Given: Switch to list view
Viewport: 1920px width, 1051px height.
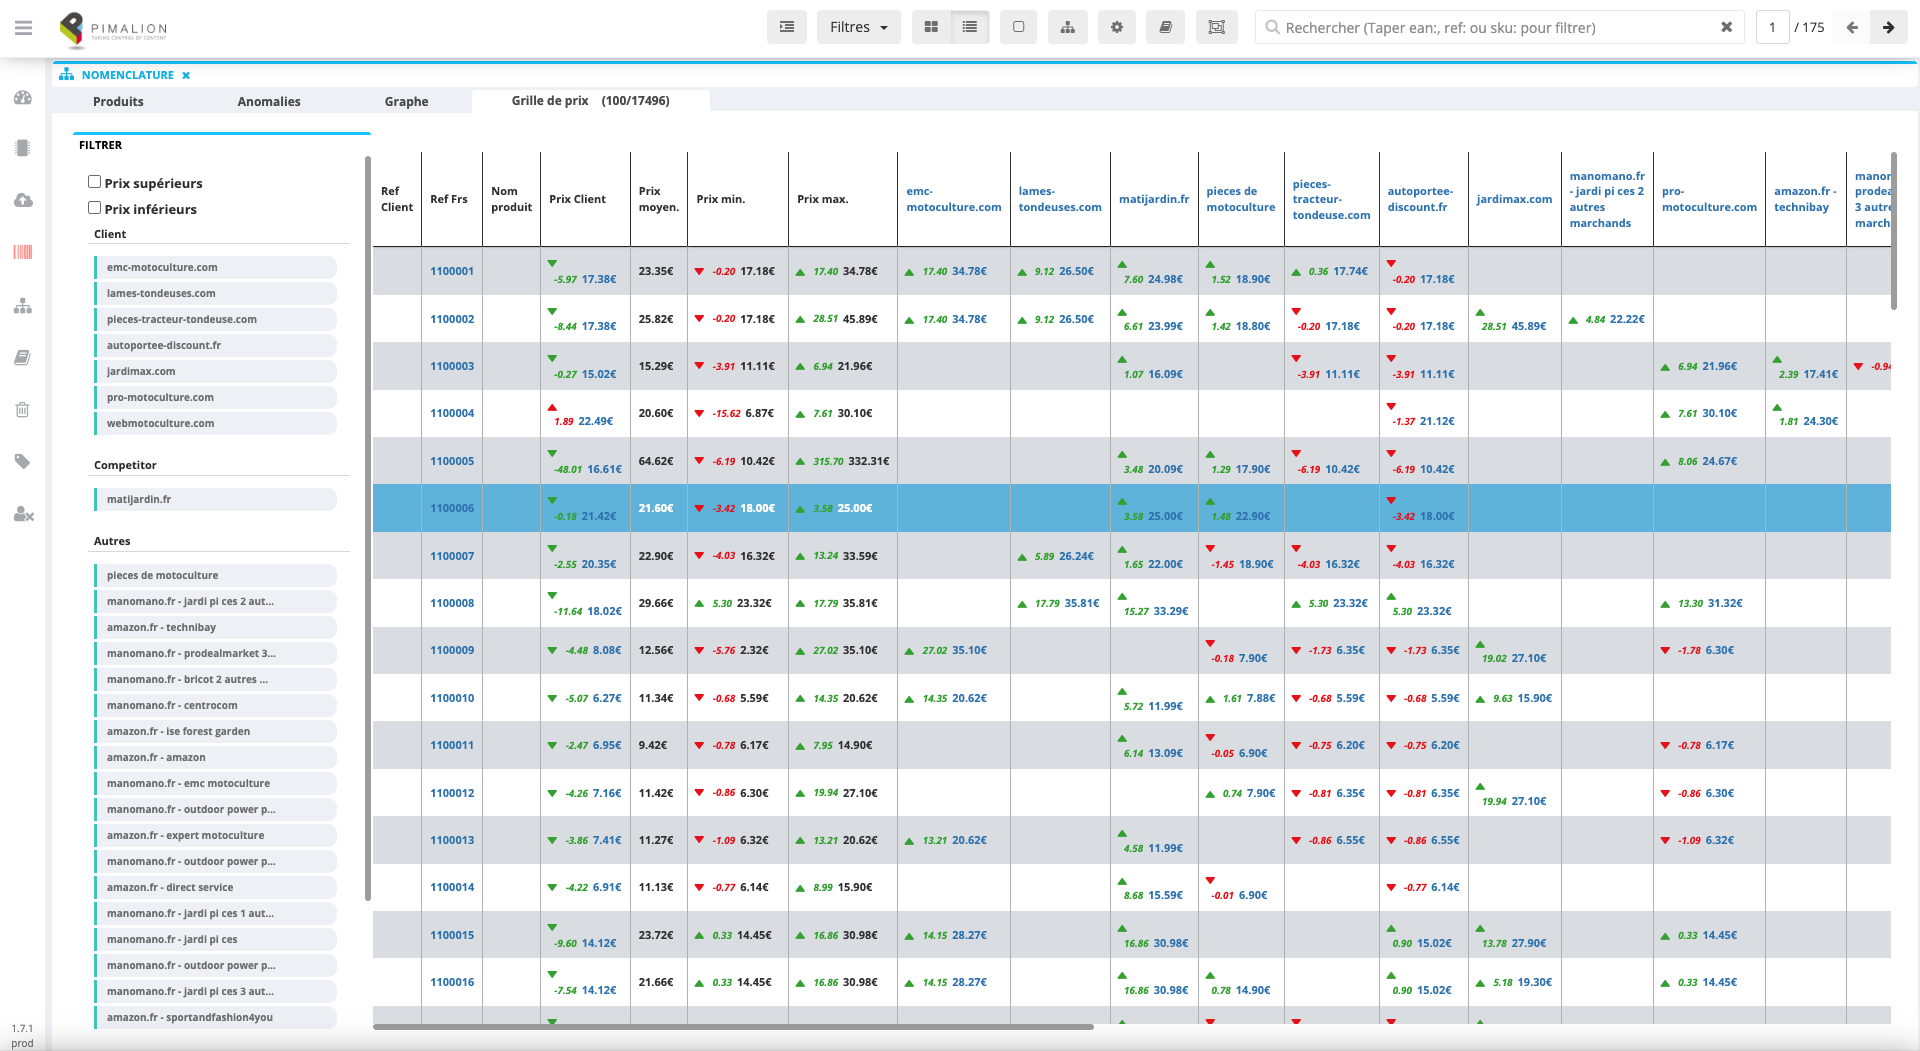Looking at the screenshot, I should coord(970,27).
